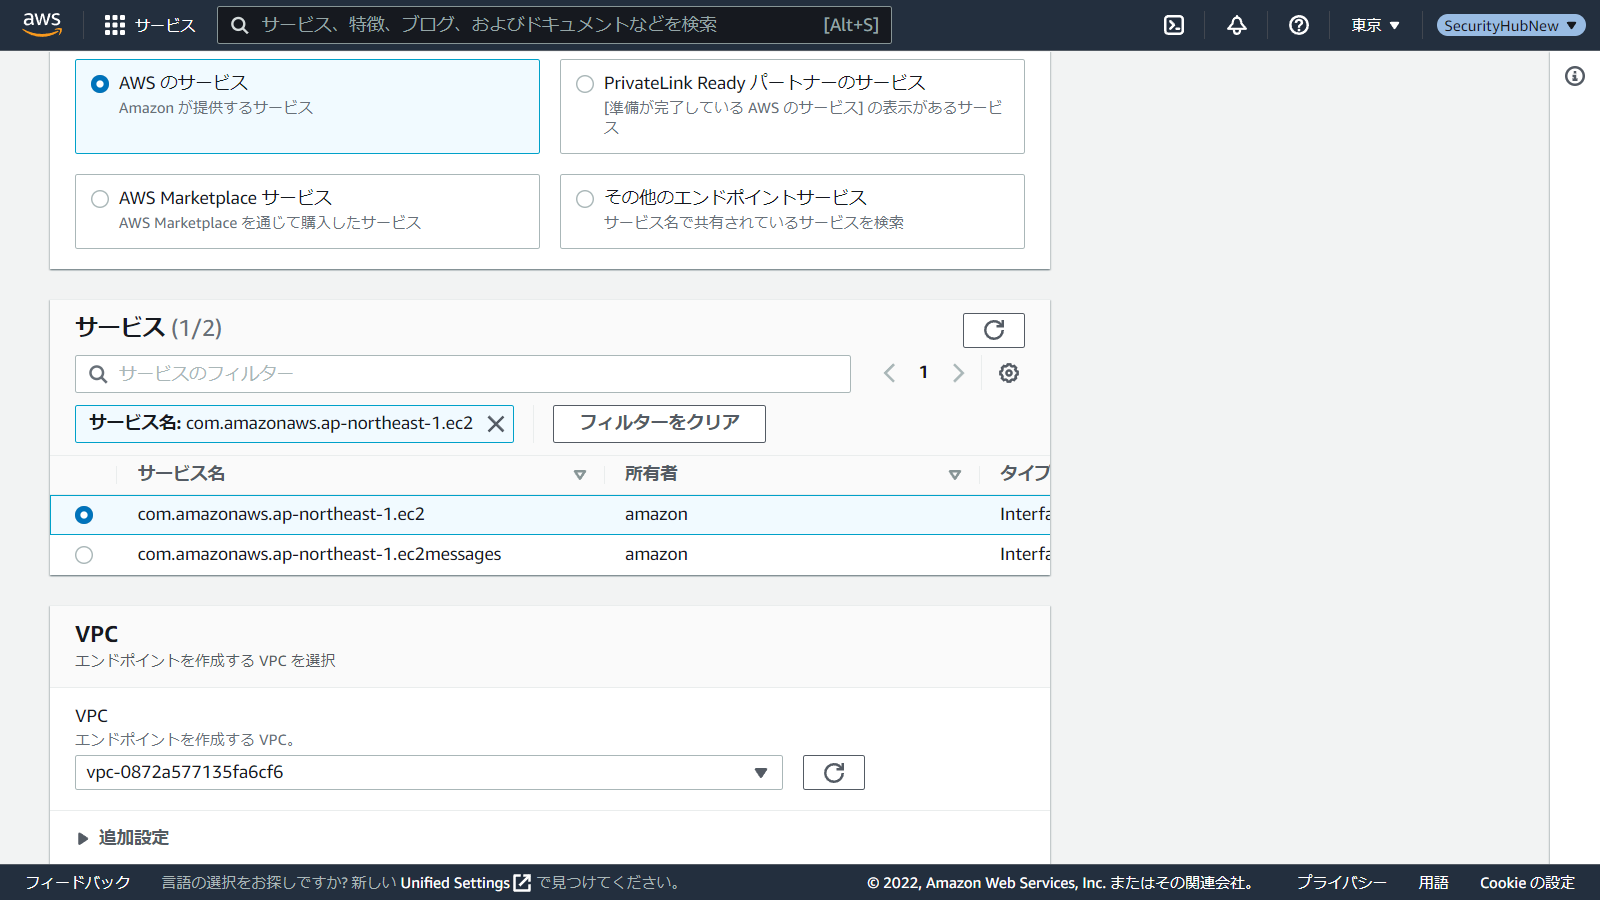Open the SecurityHubNew account menu

(1510, 25)
